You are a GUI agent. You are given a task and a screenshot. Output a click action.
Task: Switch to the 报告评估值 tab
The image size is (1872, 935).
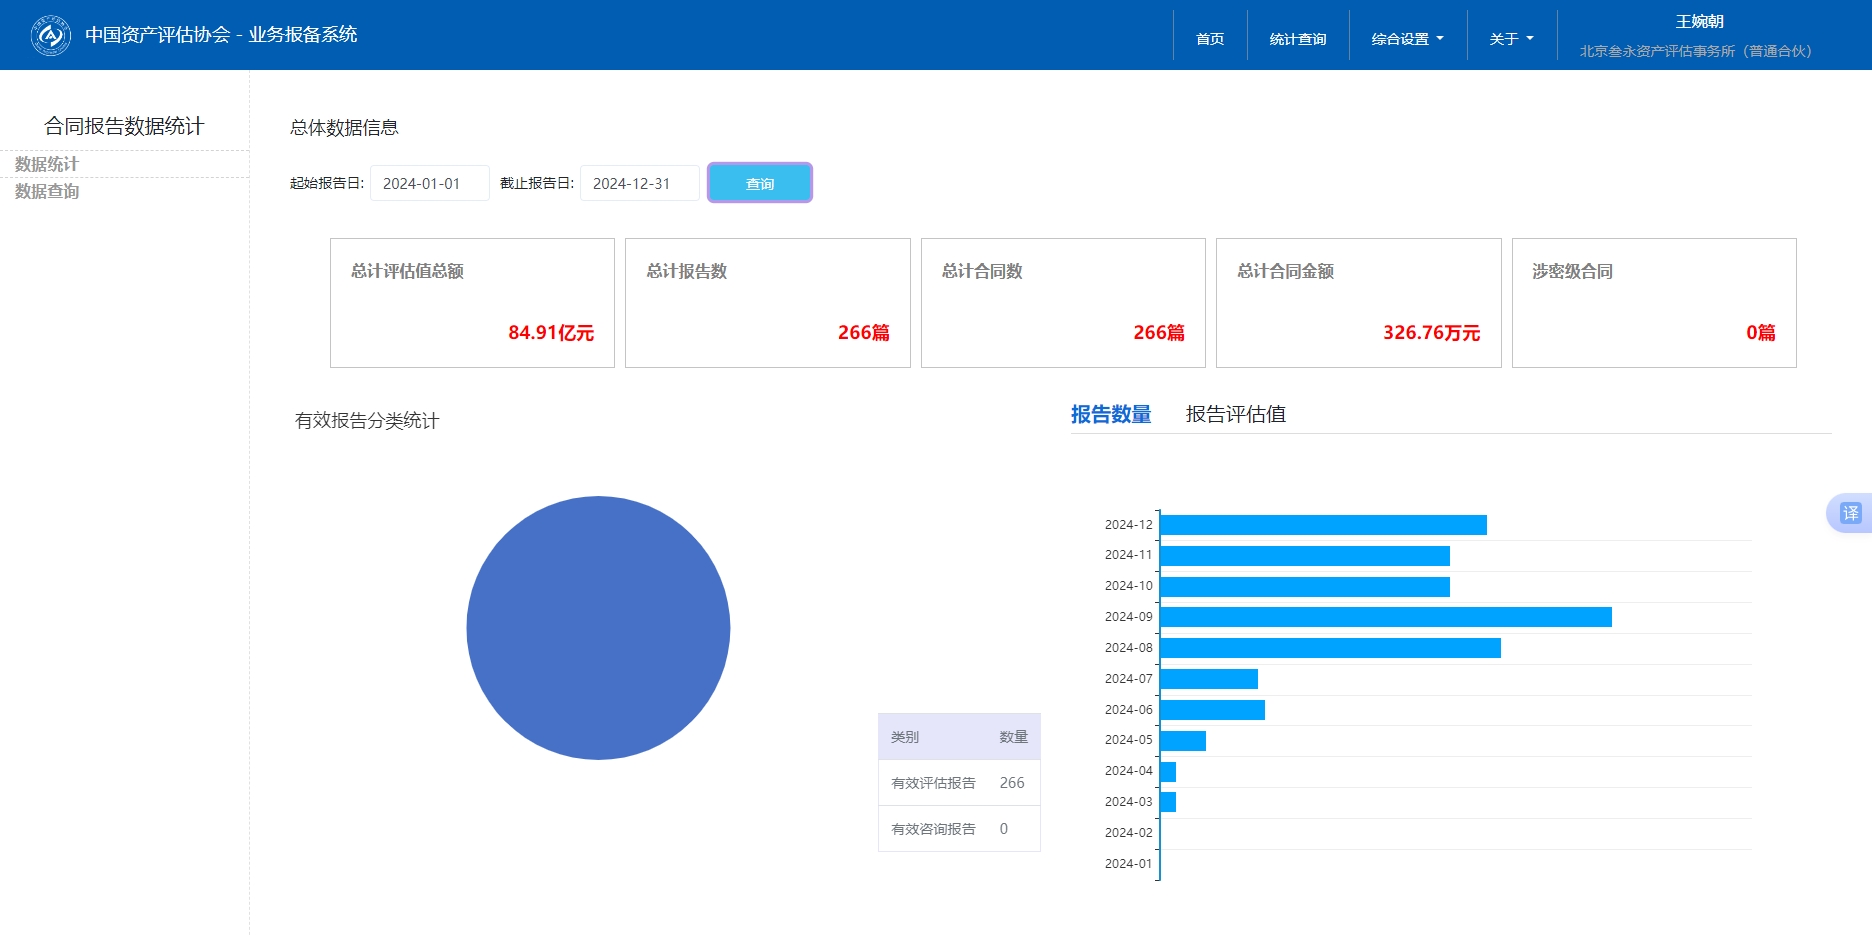click(x=1235, y=414)
